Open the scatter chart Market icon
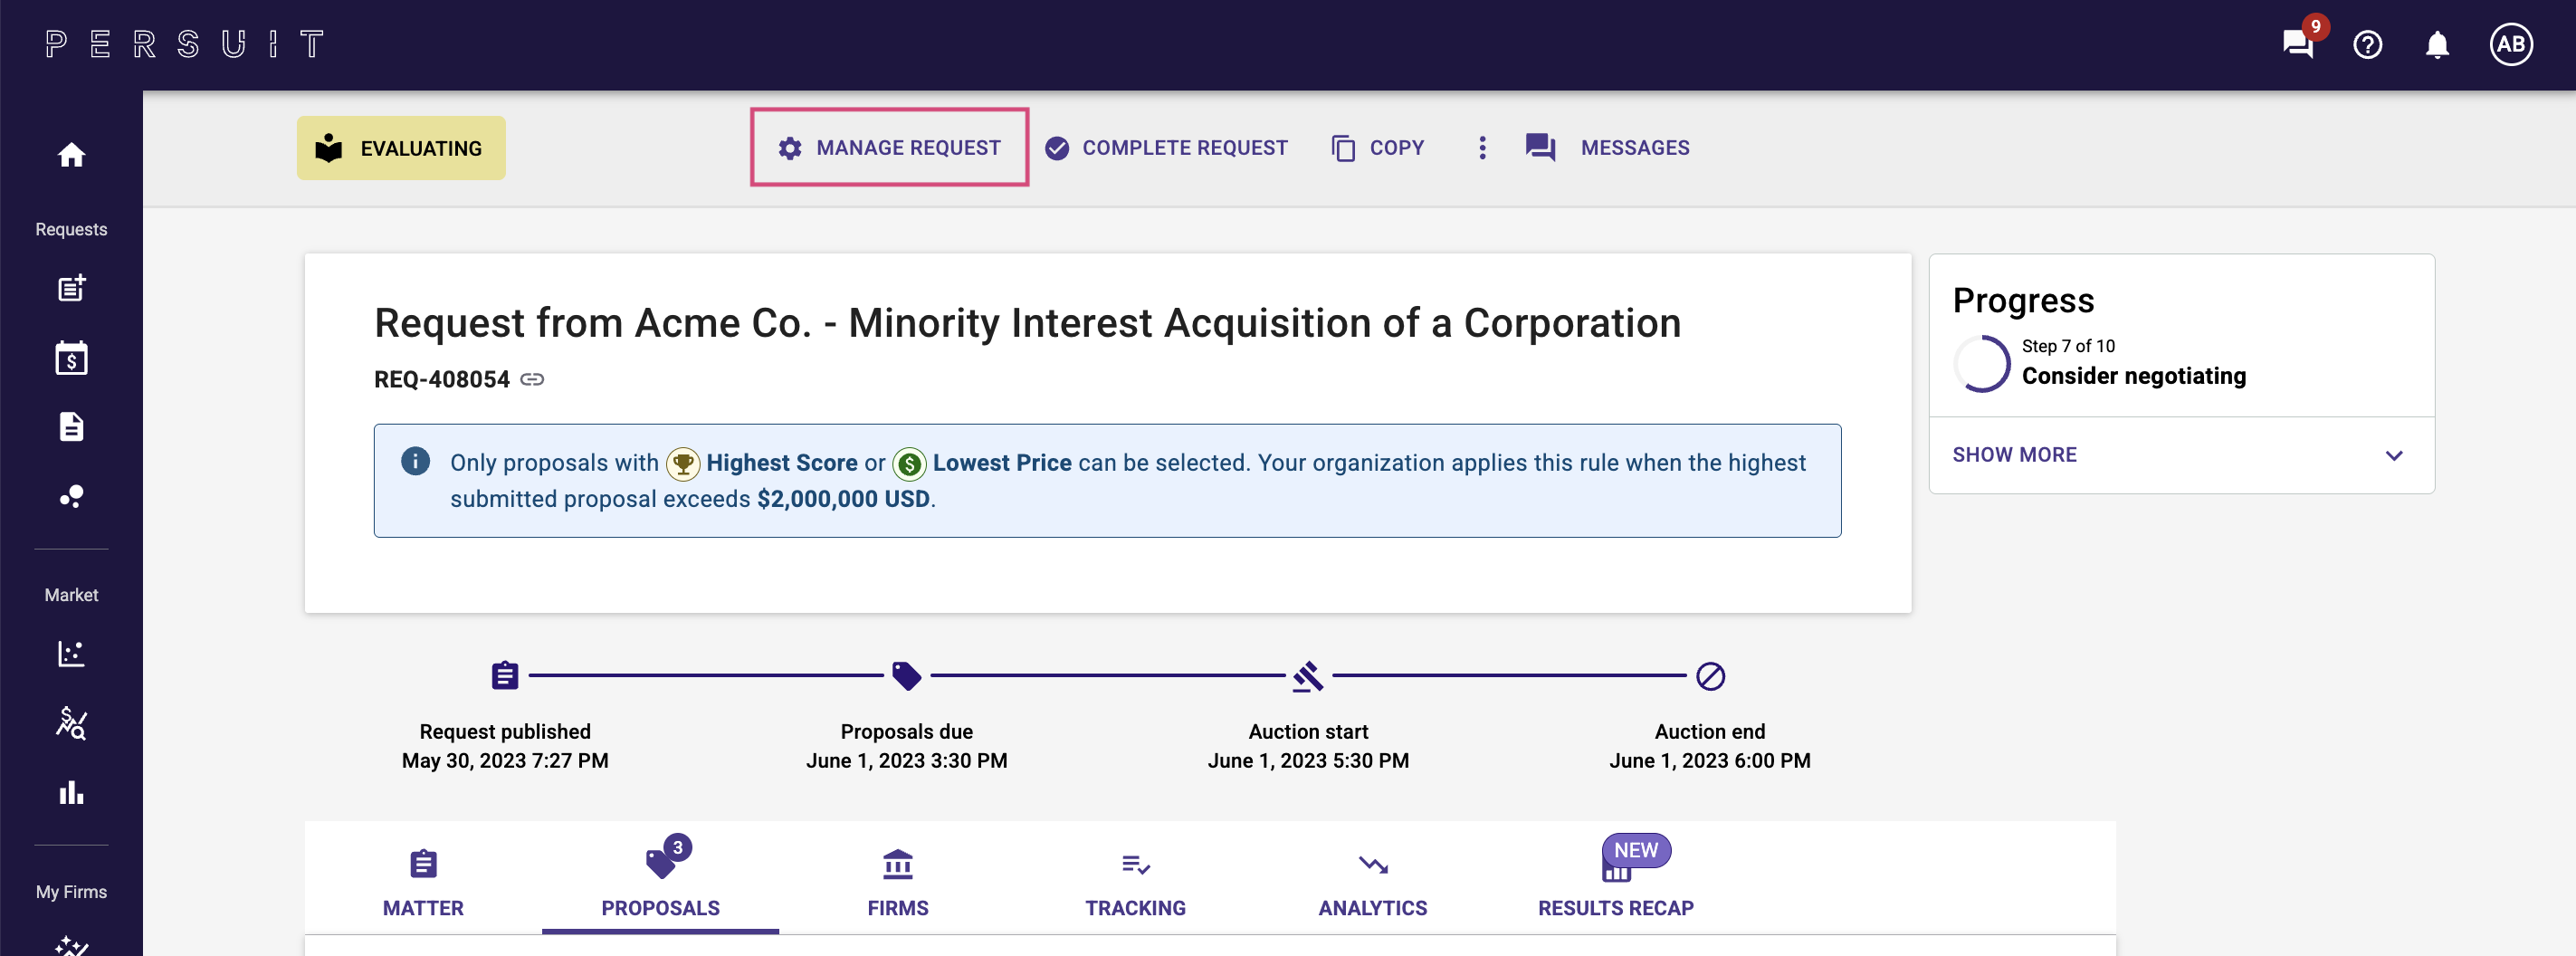The width and height of the screenshot is (2576, 956). [x=71, y=653]
